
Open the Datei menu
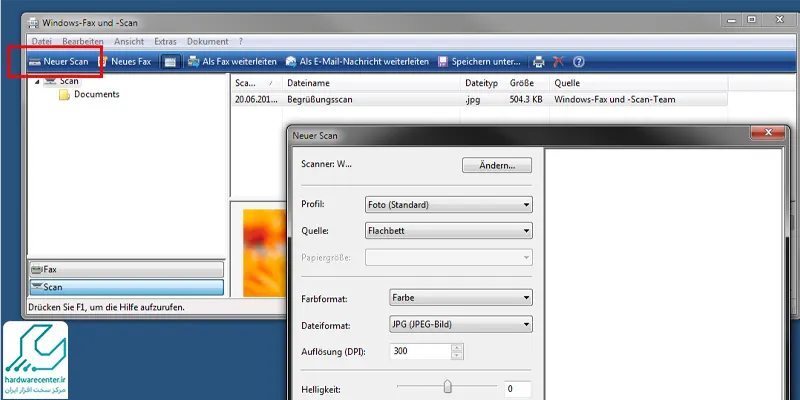pos(41,41)
